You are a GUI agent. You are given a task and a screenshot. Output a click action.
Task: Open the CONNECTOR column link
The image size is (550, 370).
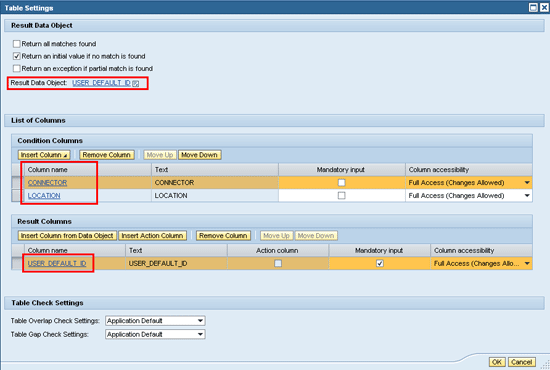(x=47, y=183)
